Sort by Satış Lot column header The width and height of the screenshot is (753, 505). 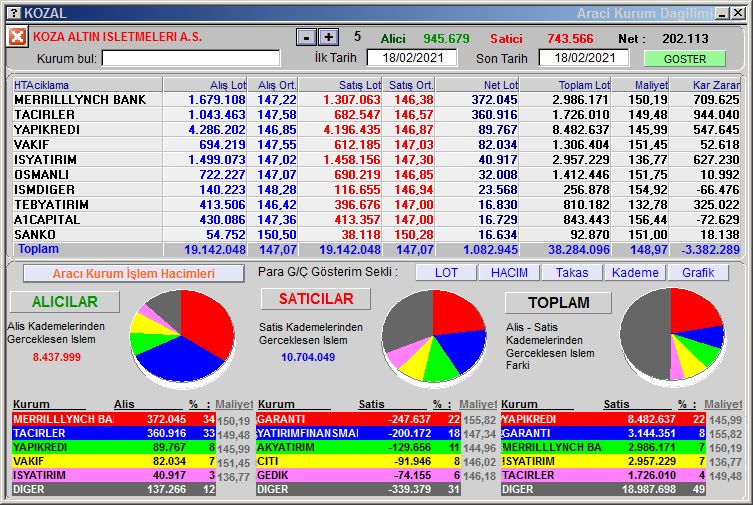click(x=340, y=85)
